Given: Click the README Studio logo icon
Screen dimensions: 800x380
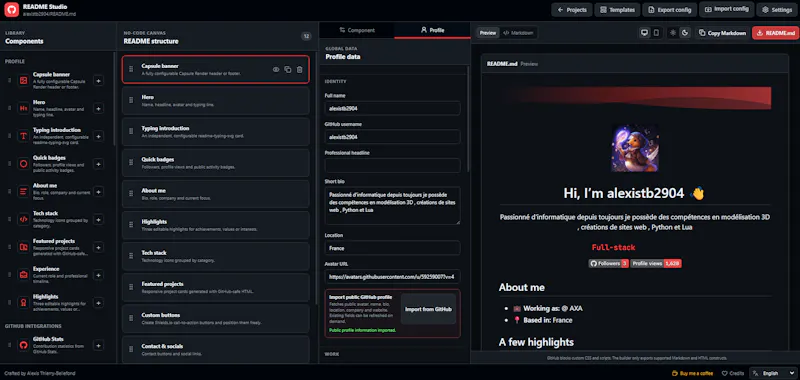Looking at the screenshot, I should [11, 9].
